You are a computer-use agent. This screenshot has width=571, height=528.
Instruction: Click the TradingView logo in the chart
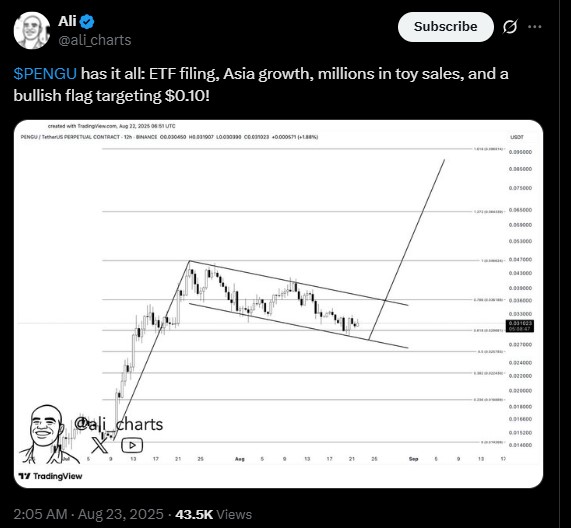tap(51, 476)
